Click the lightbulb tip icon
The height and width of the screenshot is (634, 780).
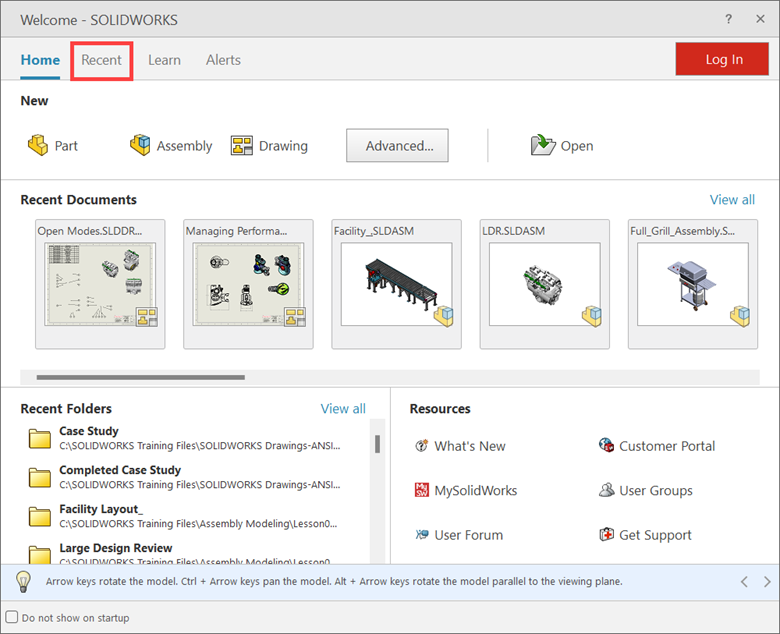point(23,581)
